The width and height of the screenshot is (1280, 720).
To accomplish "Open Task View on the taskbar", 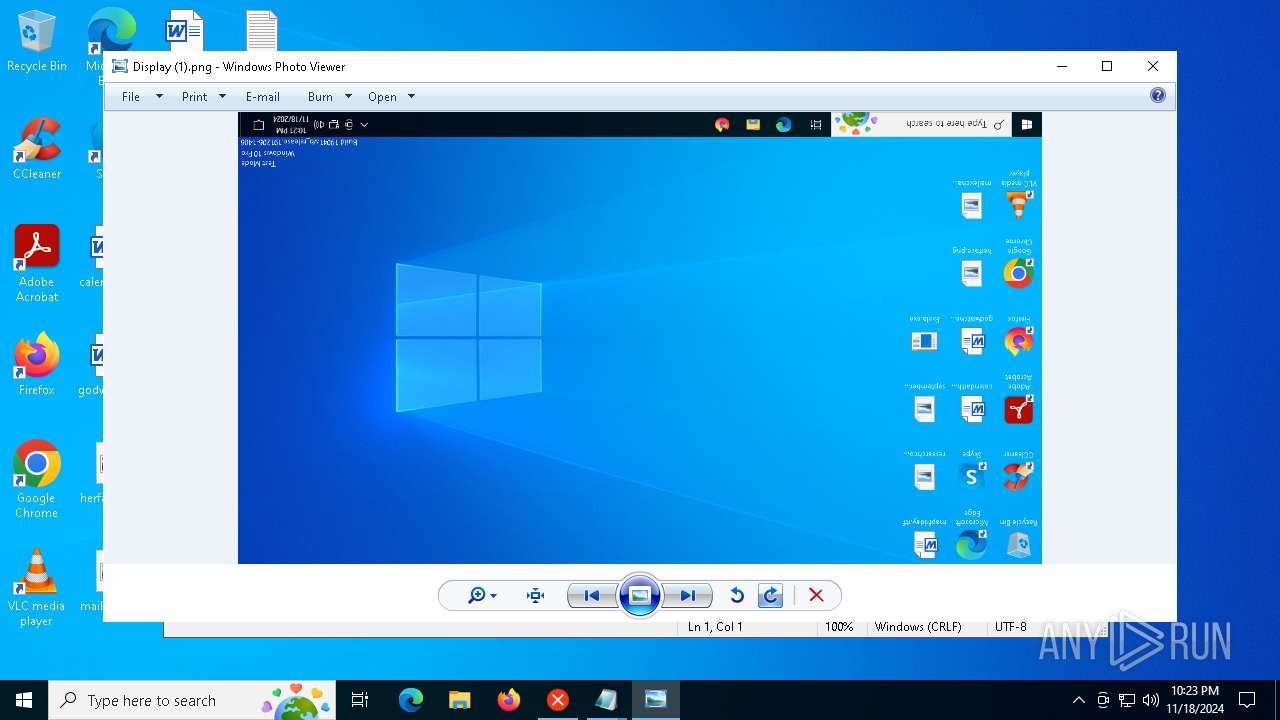I will (x=361, y=700).
